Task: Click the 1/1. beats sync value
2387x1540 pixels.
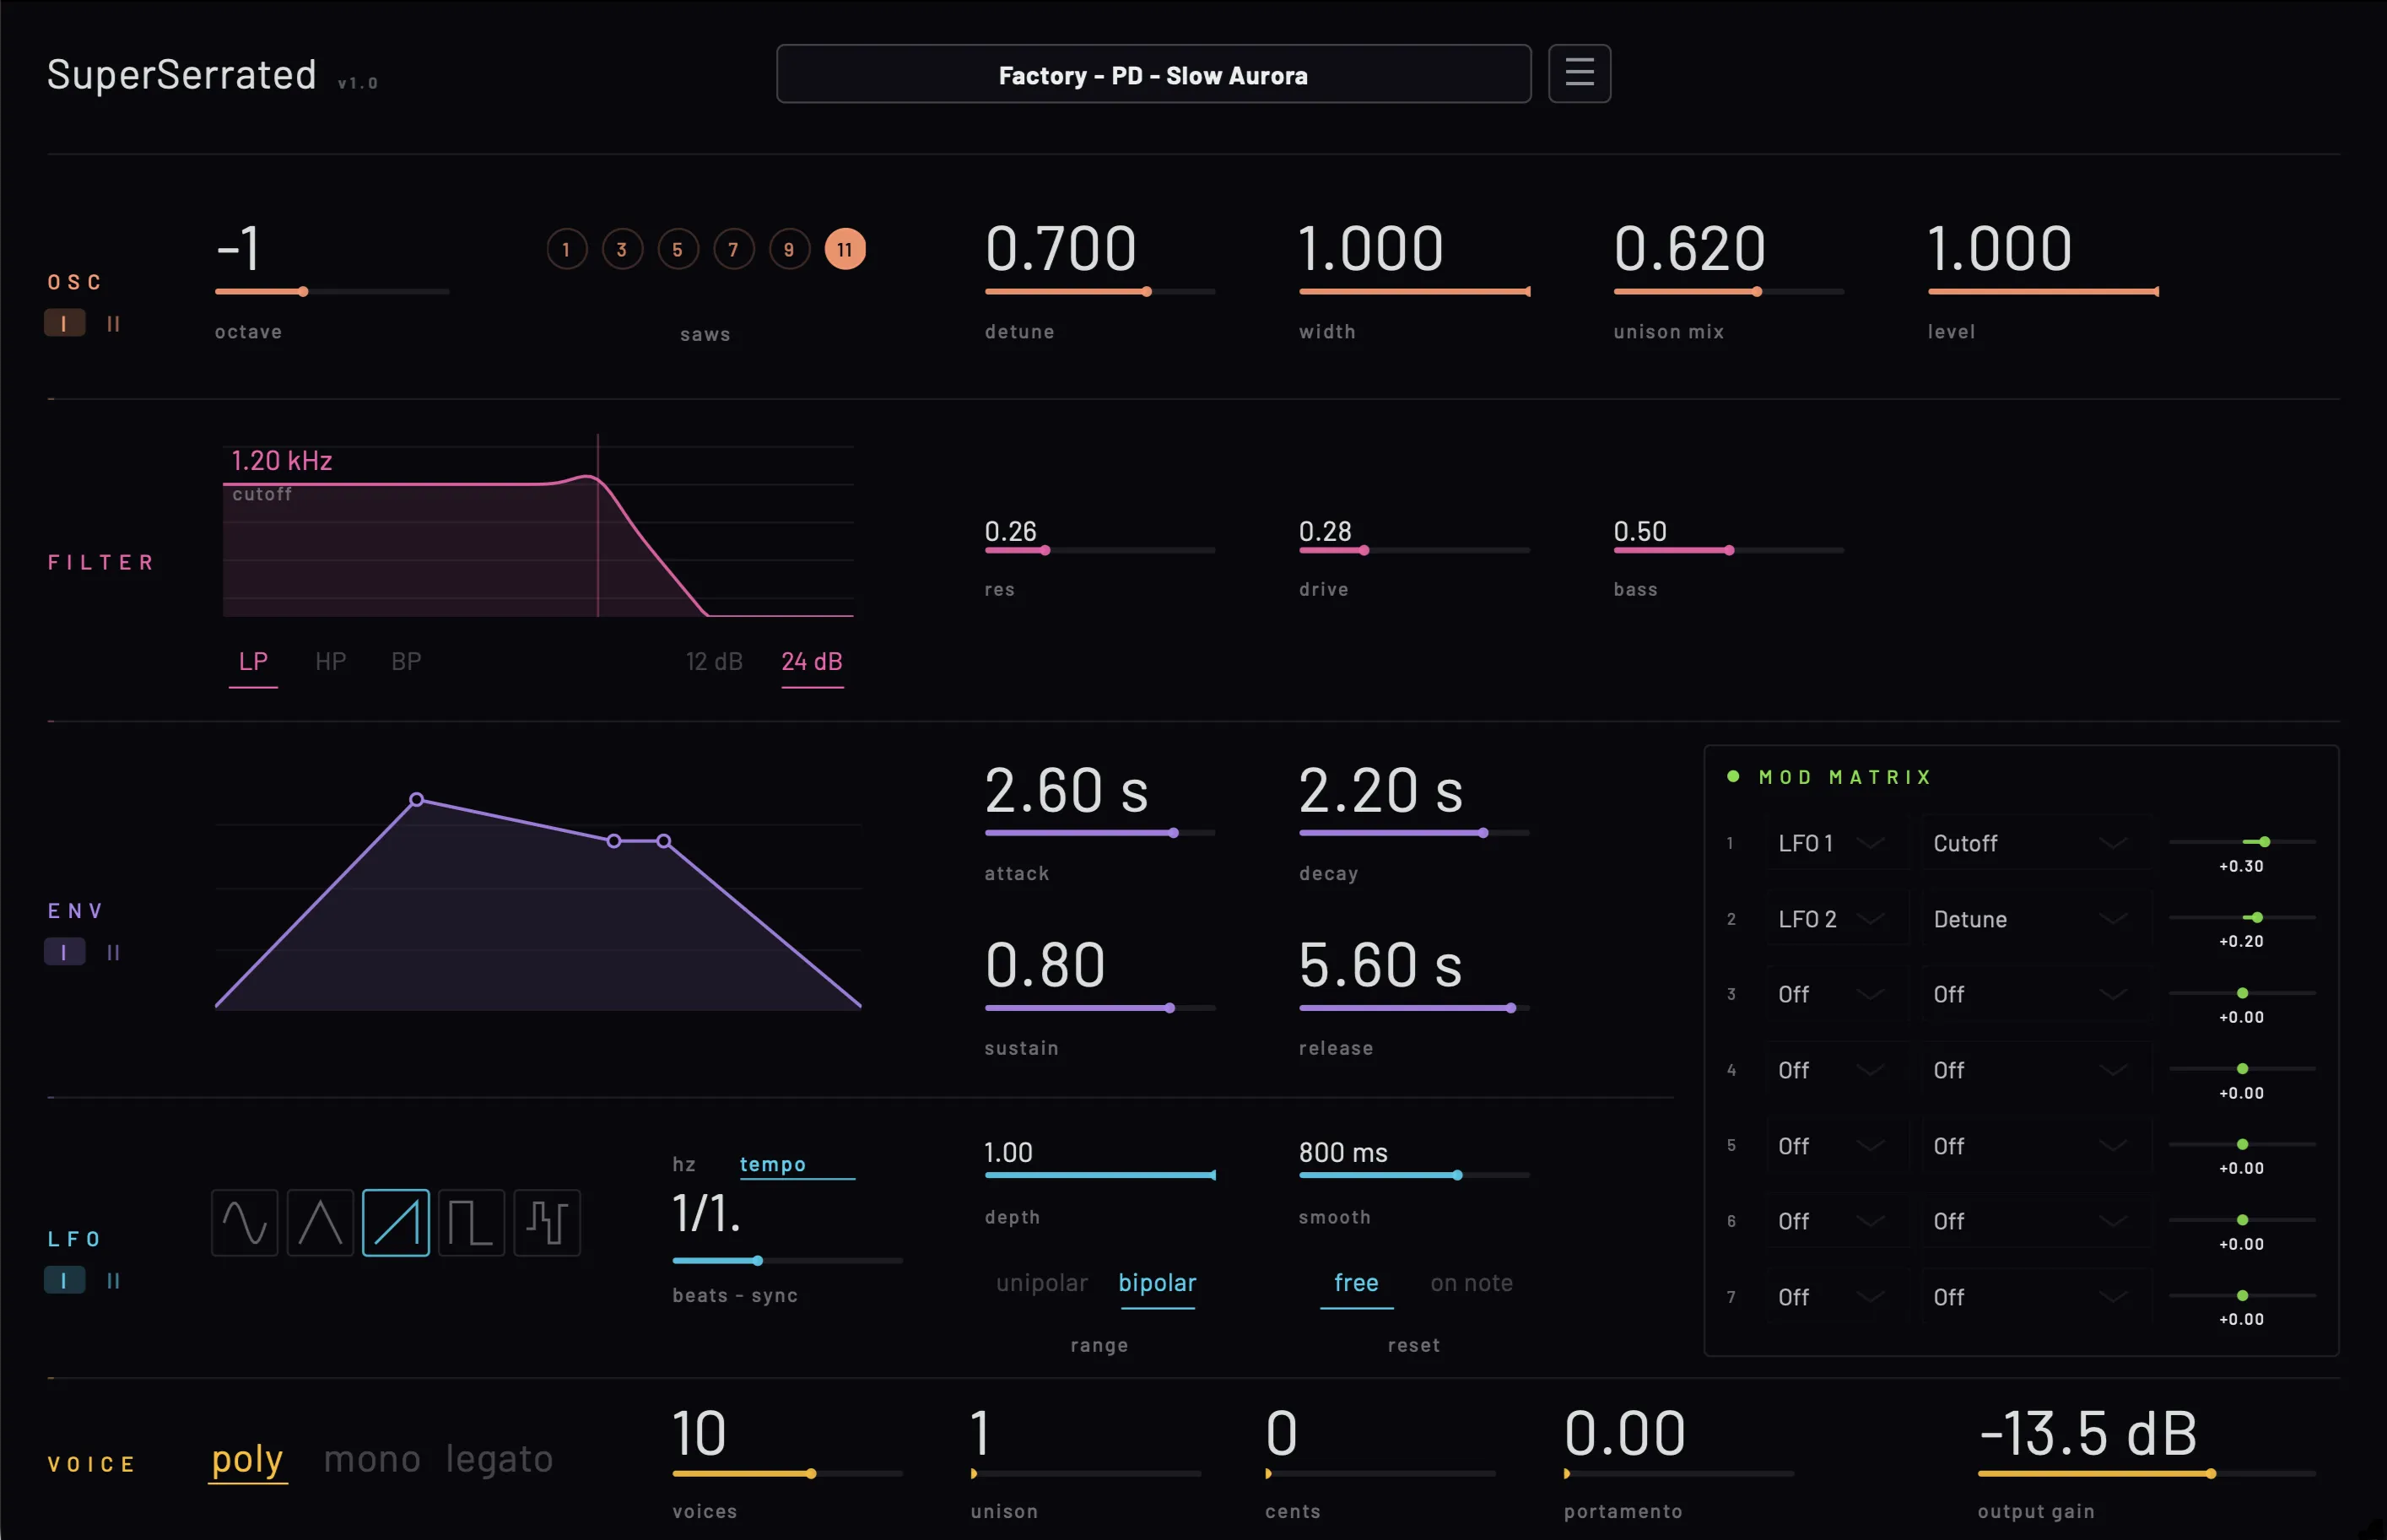Action: pyautogui.click(x=707, y=1214)
